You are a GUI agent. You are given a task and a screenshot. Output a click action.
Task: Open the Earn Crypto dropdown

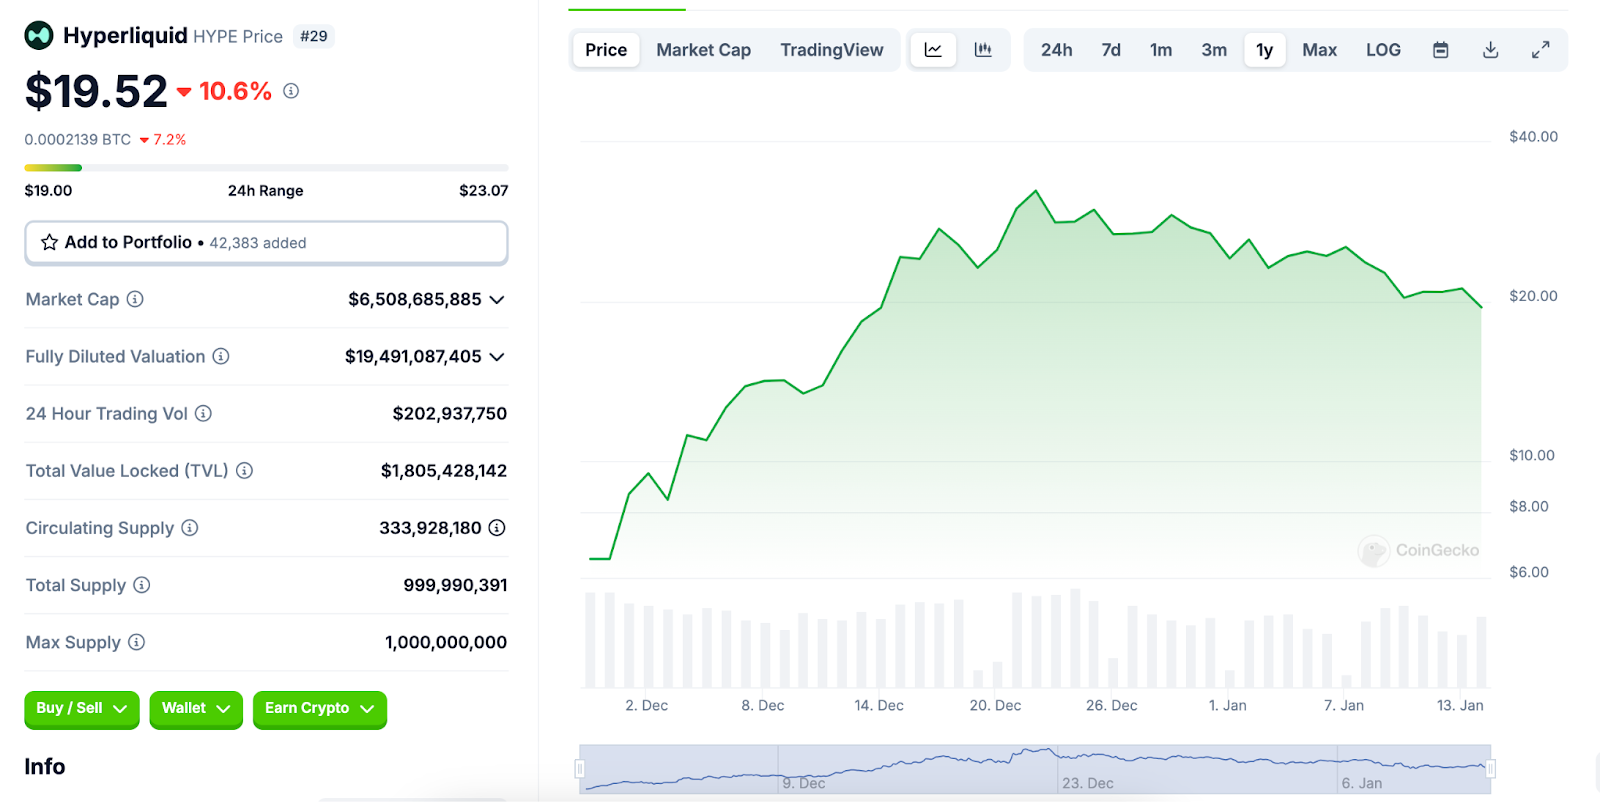coord(320,709)
